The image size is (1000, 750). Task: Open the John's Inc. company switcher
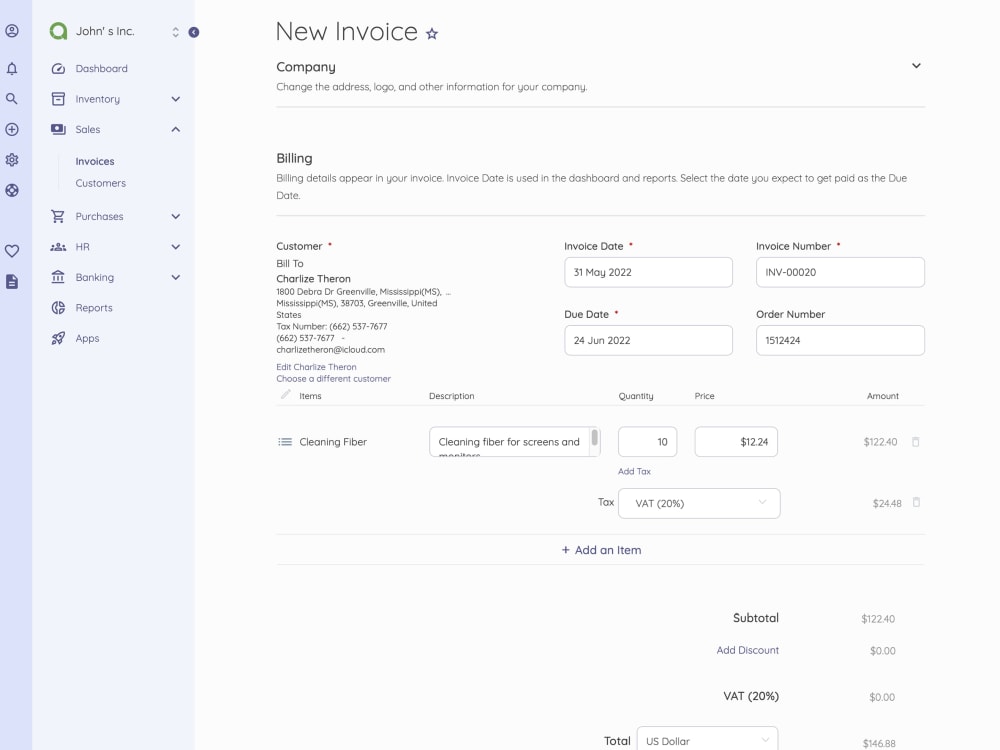pyautogui.click(x=175, y=32)
